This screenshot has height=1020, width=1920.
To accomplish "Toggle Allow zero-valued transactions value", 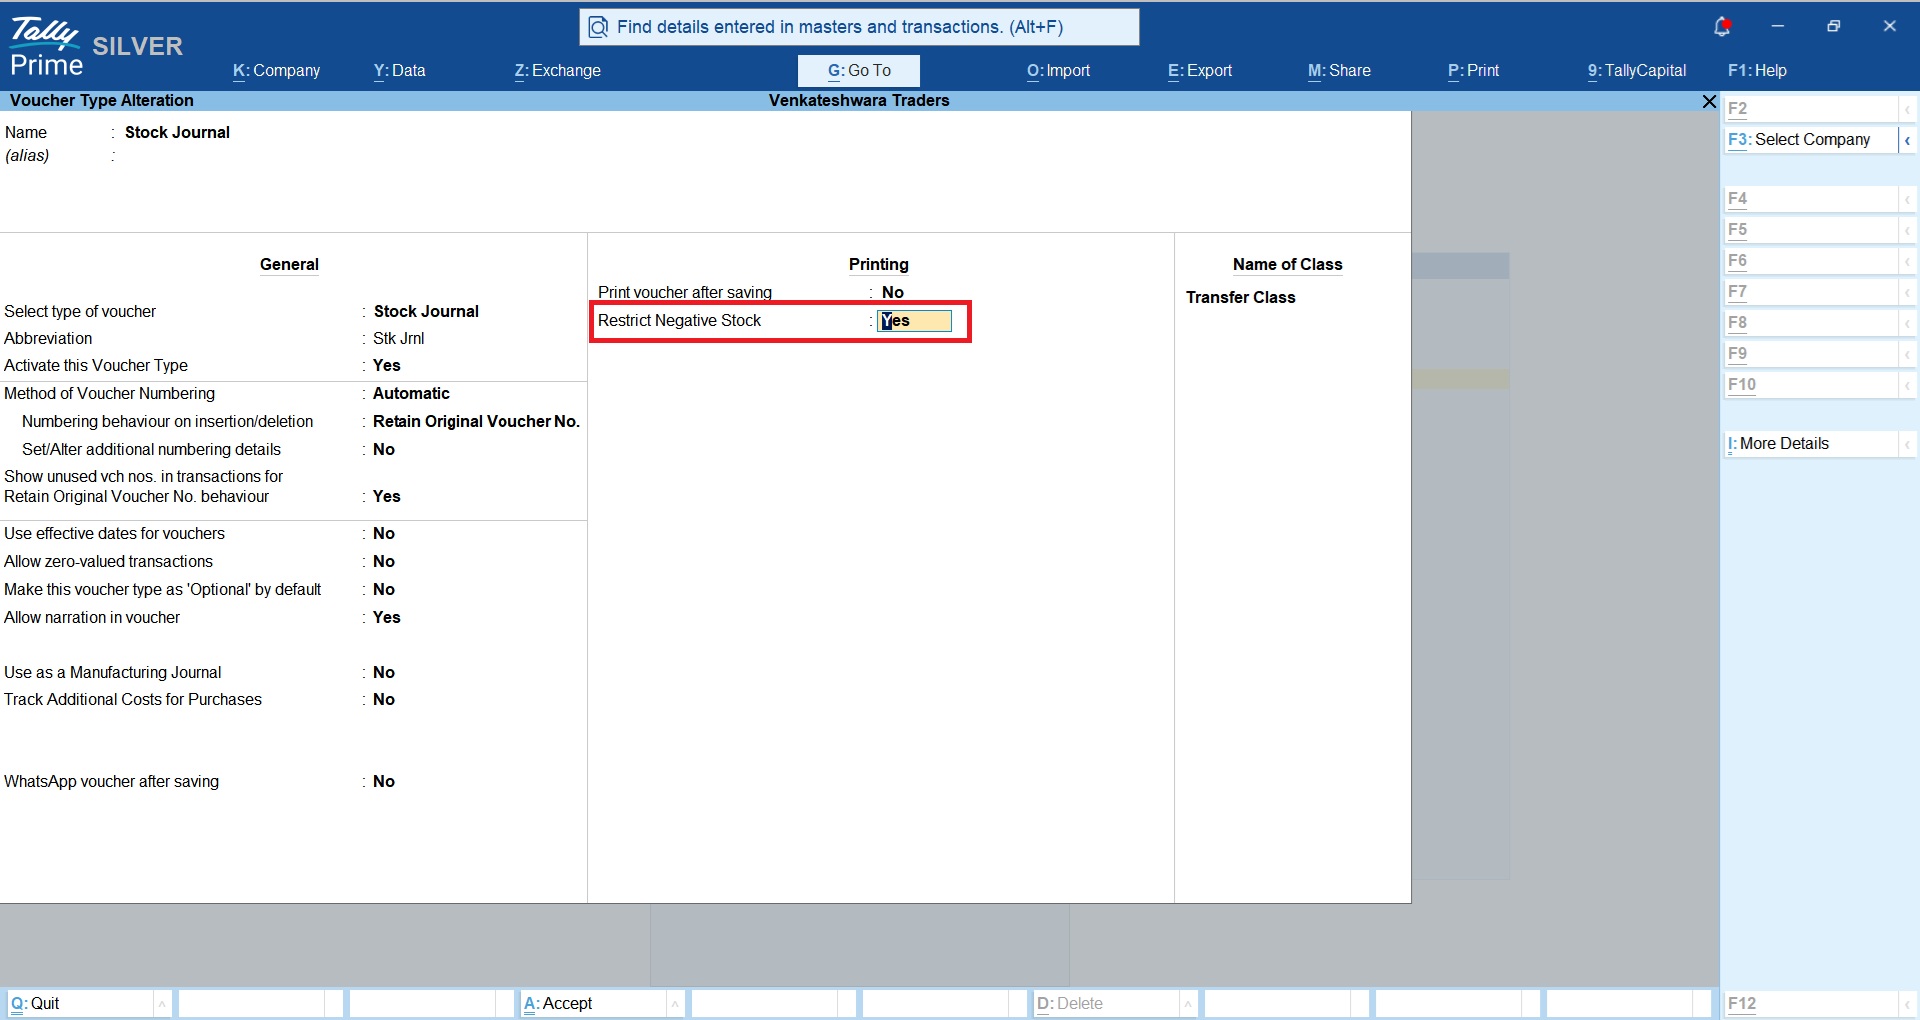I will (x=384, y=561).
